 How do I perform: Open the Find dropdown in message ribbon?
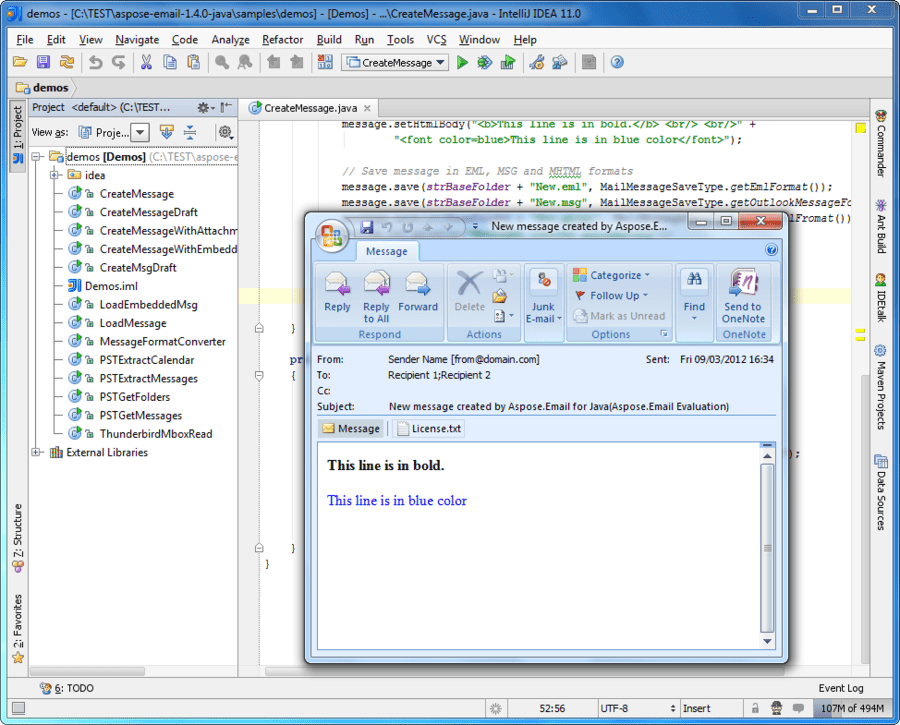(694, 296)
